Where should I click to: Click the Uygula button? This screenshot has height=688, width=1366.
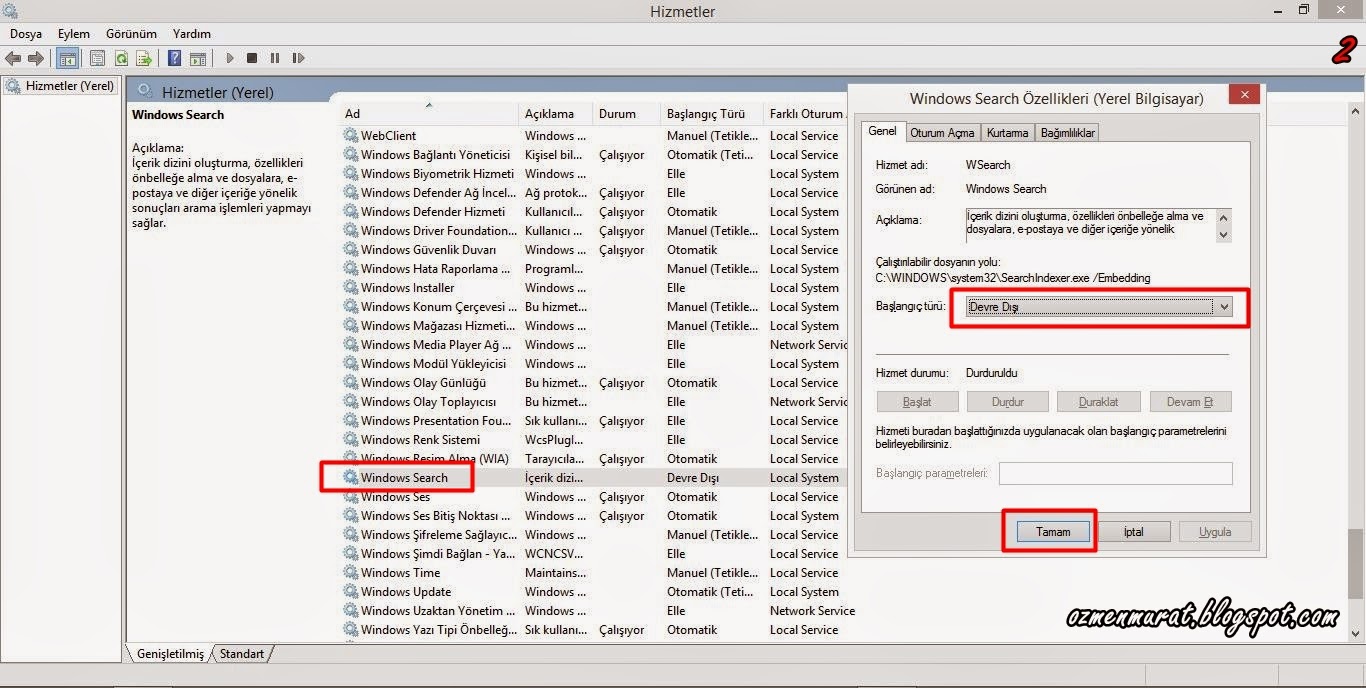coord(1215,532)
